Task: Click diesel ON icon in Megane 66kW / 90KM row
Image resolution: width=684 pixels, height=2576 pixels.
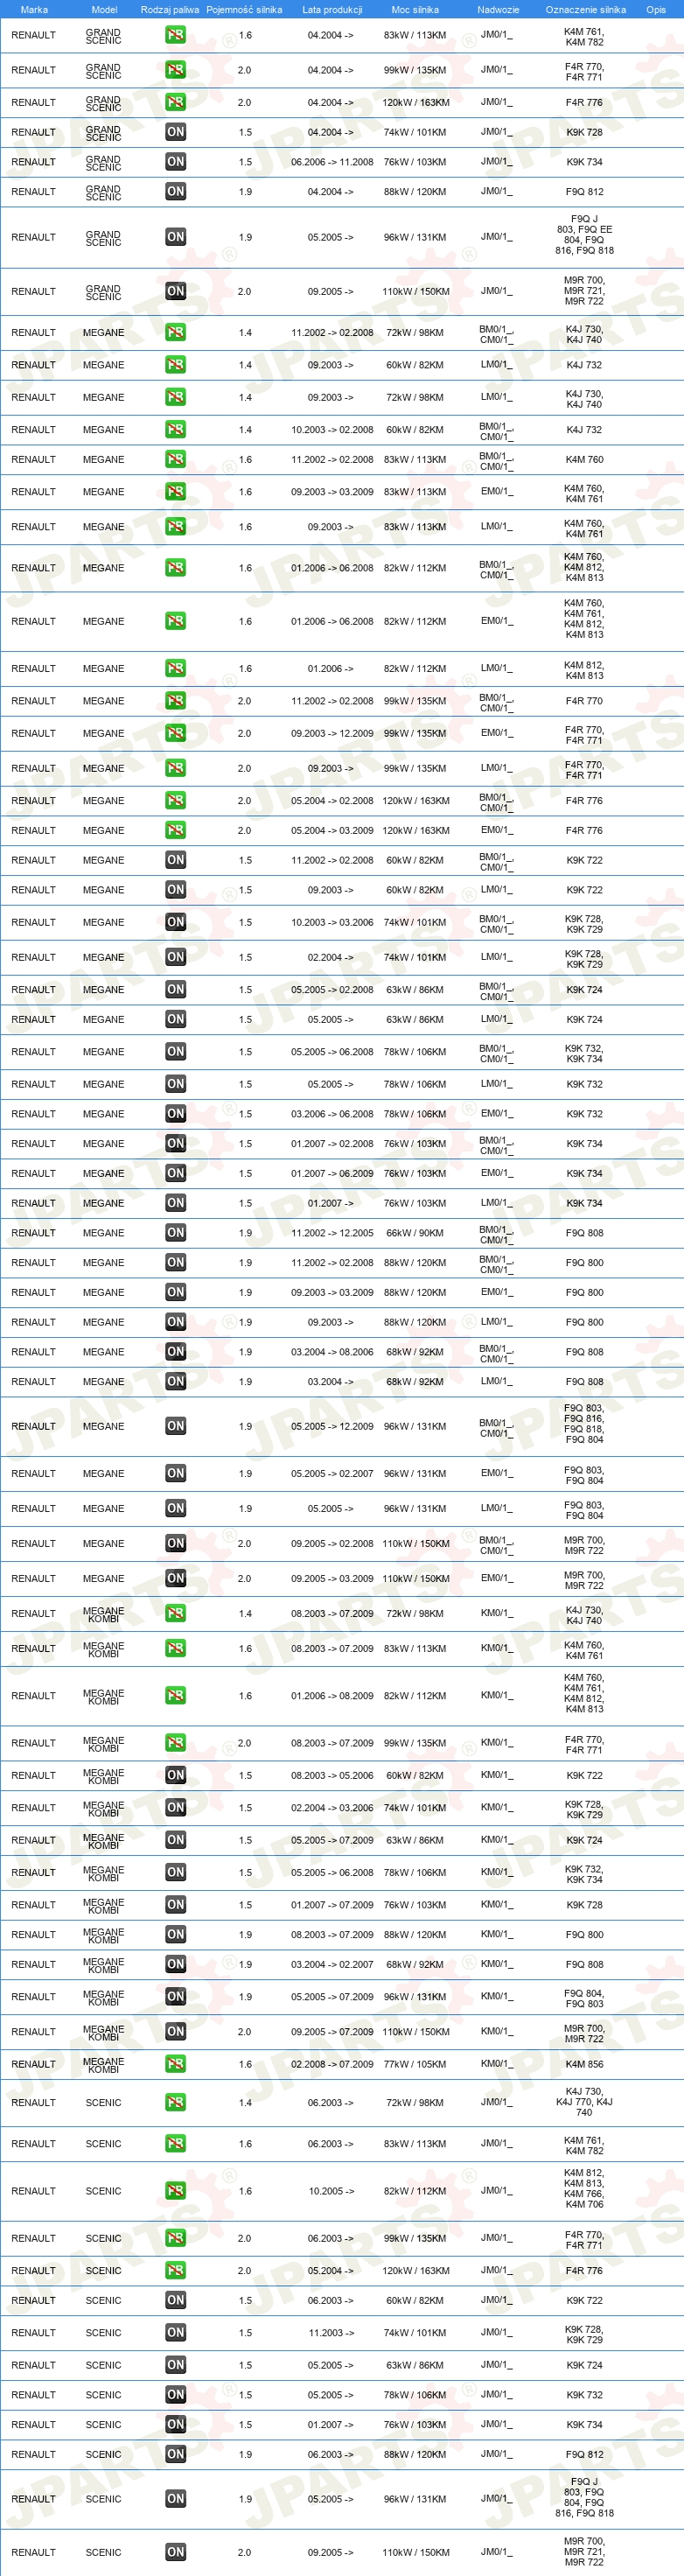Action: pyautogui.click(x=175, y=1233)
